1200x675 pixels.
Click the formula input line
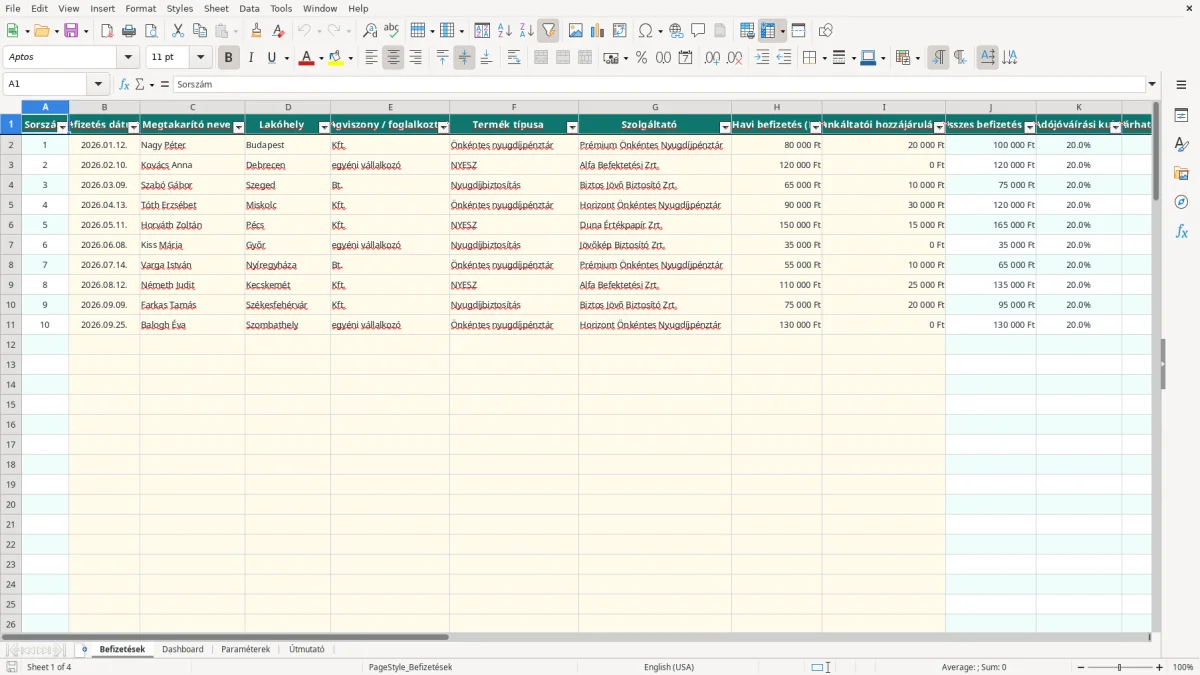pyautogui.click(x=658, y=85)
